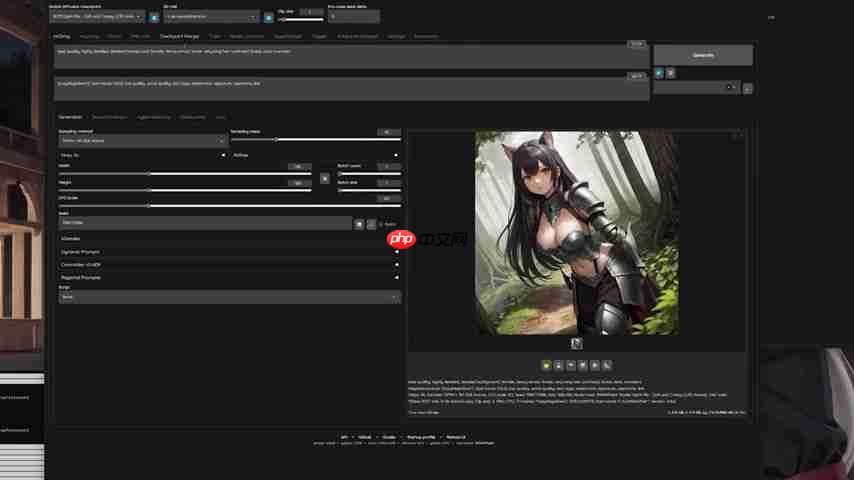Adjust the Height slider
Image resolution: width=854 pixels, height=480 pixels.
(185, 190)
